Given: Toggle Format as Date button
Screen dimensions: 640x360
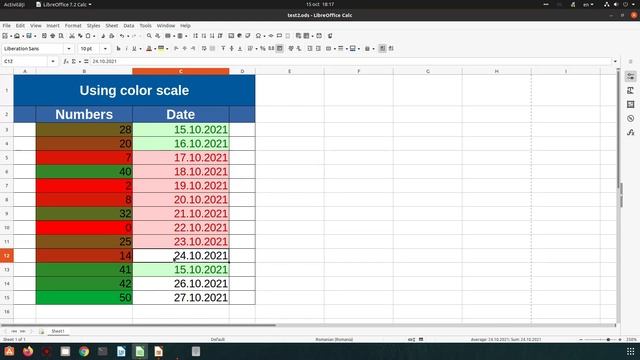Looking at the screenshot, I should coord(280,49).
